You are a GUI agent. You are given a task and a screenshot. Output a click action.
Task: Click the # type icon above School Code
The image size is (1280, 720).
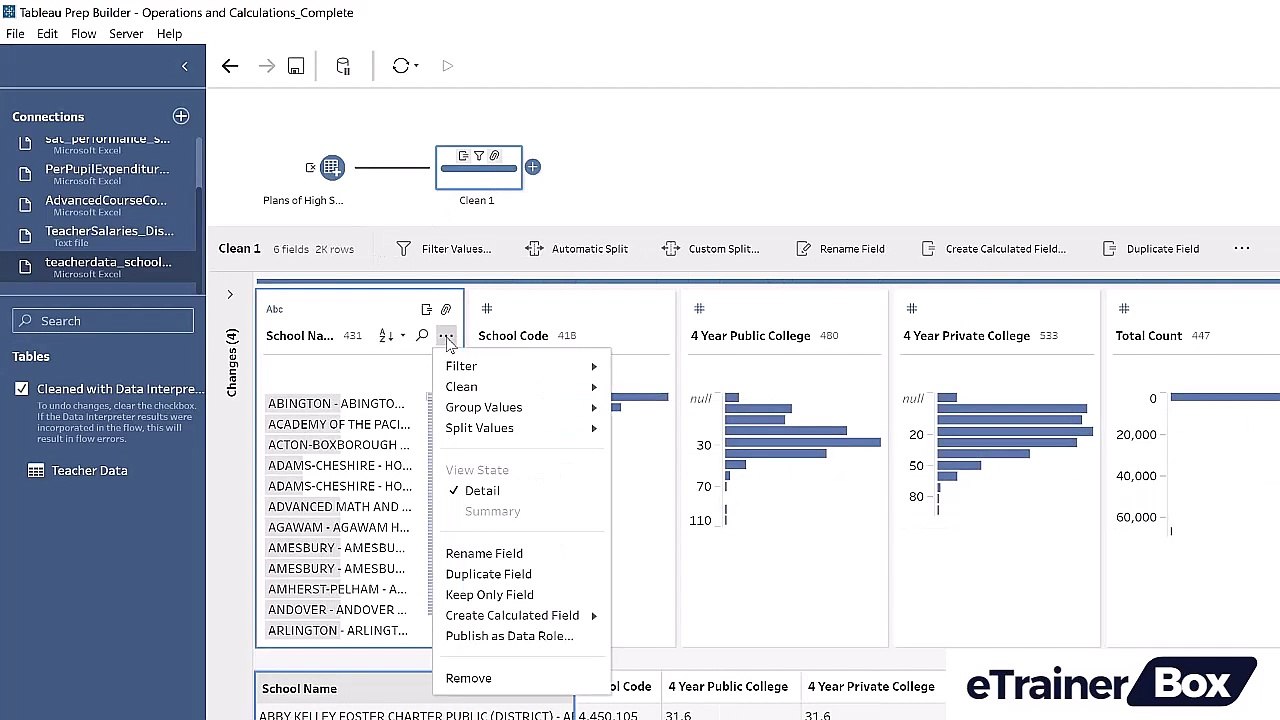pos(487,309)
